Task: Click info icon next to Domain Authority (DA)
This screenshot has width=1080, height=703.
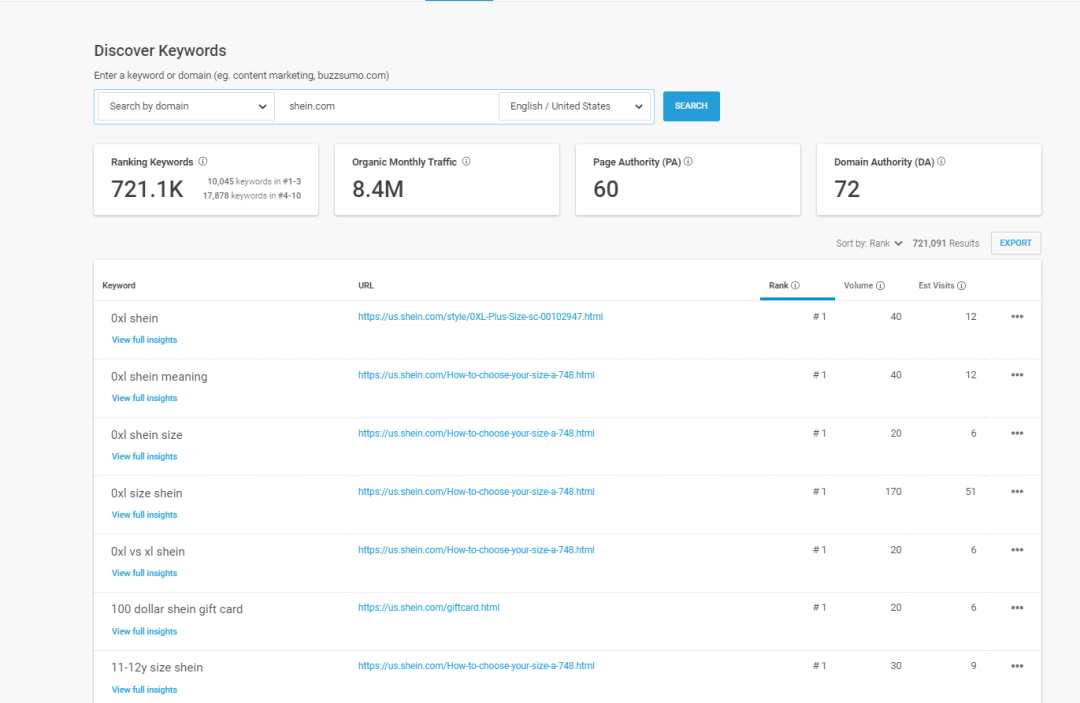Action: click(x=941, y=162)
